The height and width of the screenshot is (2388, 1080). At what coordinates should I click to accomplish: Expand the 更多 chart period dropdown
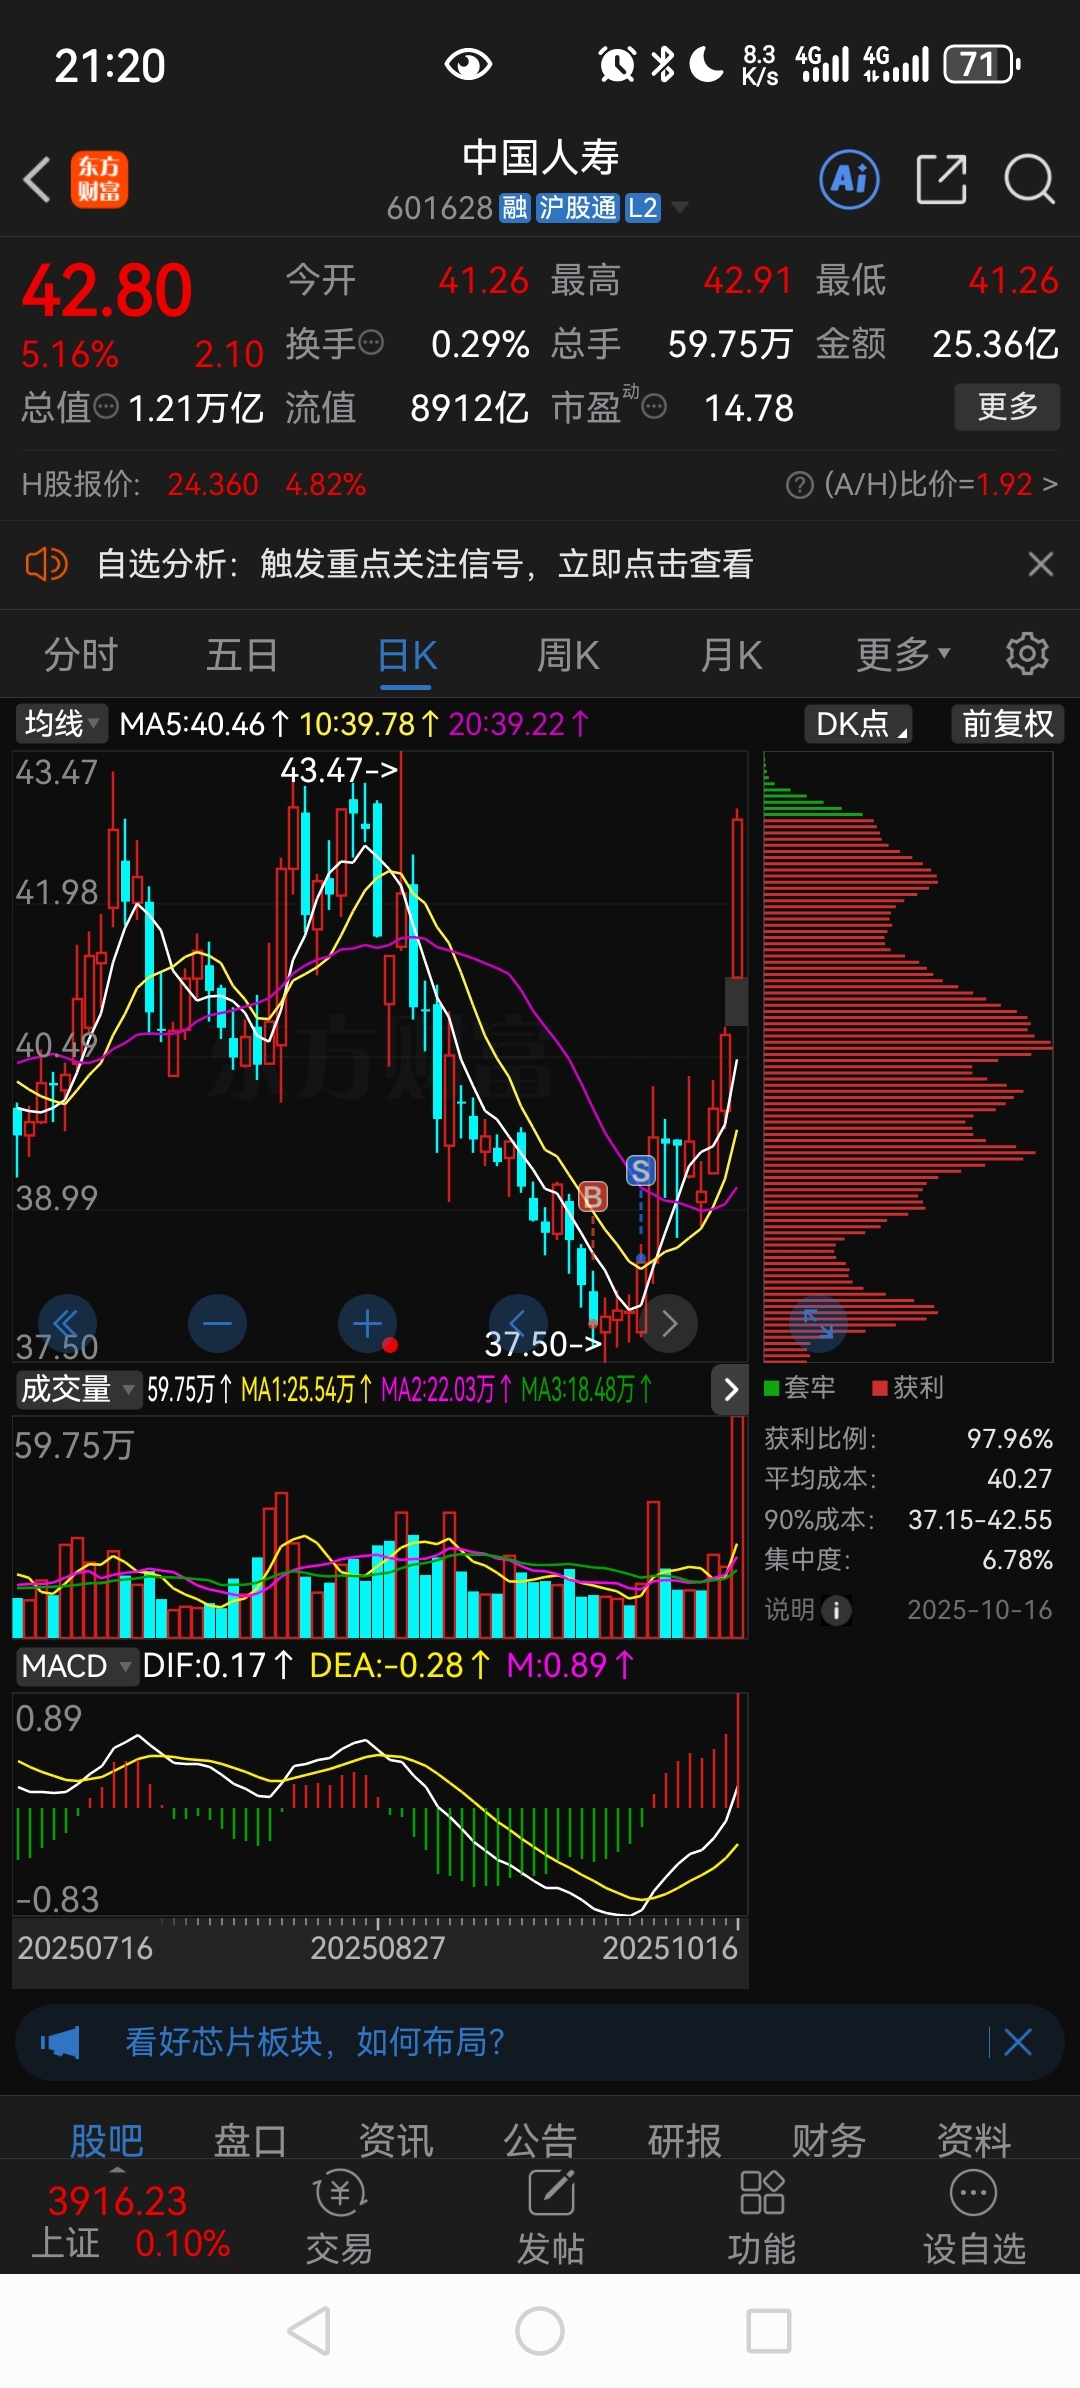click(x=903, y=655)
